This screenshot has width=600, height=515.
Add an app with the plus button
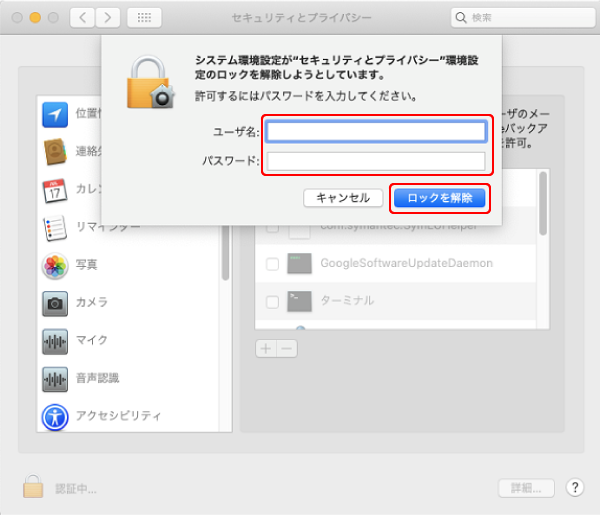tap(266, 349)
